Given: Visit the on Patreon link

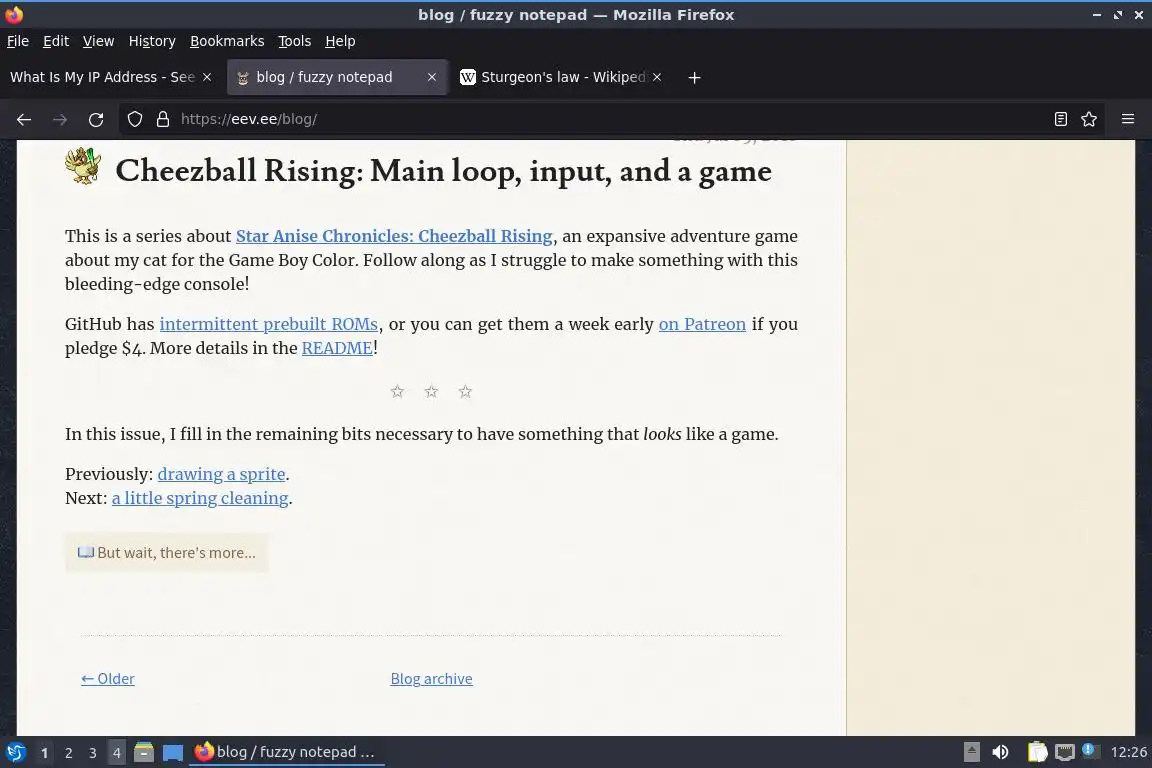Looking at the screenshot, I should (x=702, y=324).
